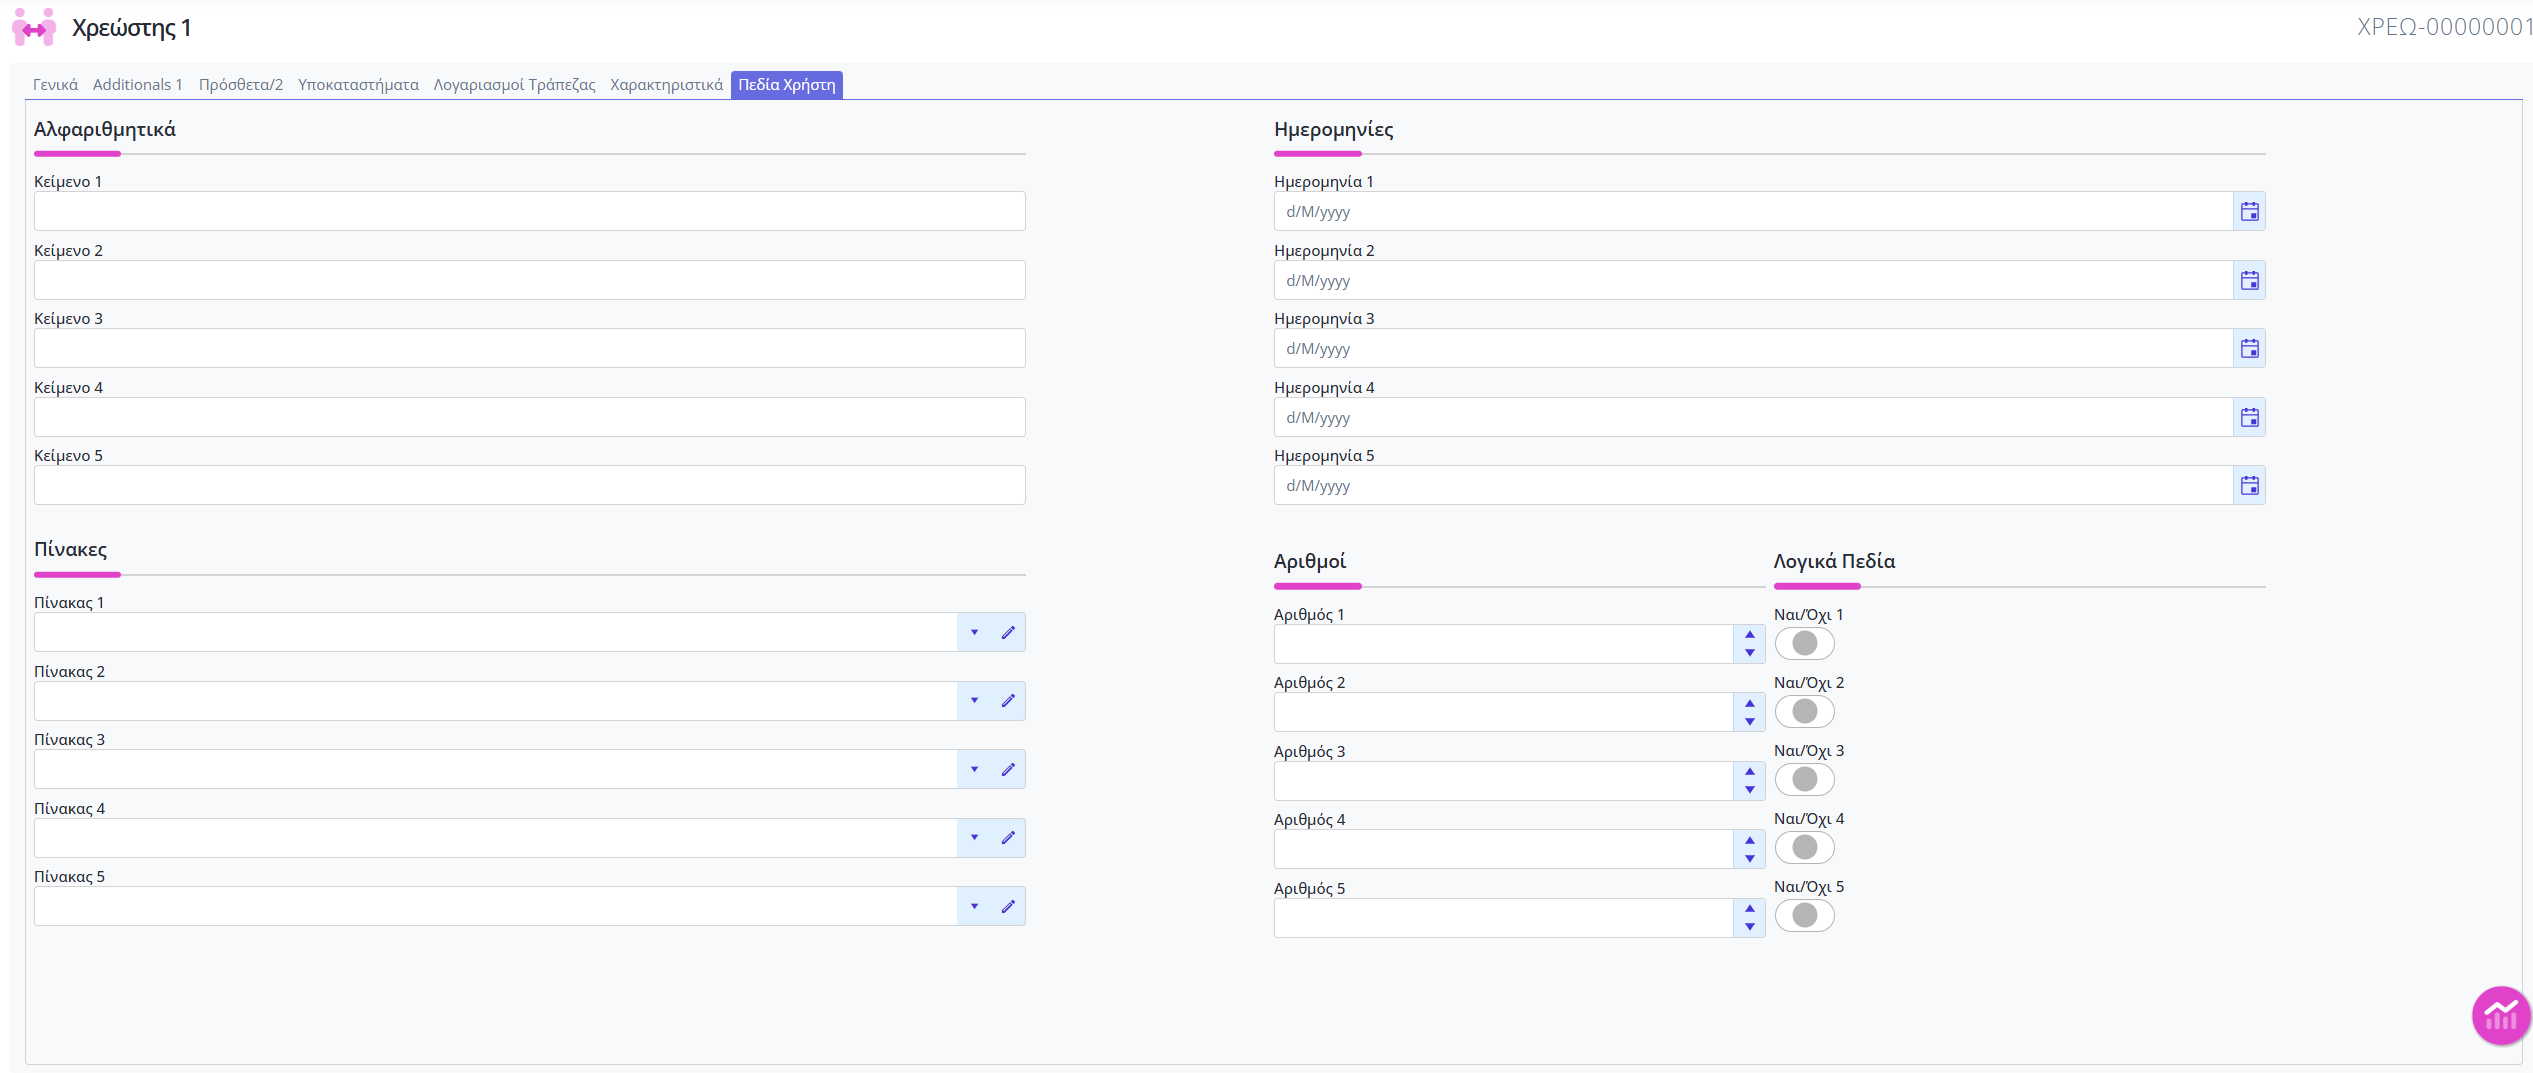Click into the Ημερομηνία 2 date field

(x=1753, y=280)
